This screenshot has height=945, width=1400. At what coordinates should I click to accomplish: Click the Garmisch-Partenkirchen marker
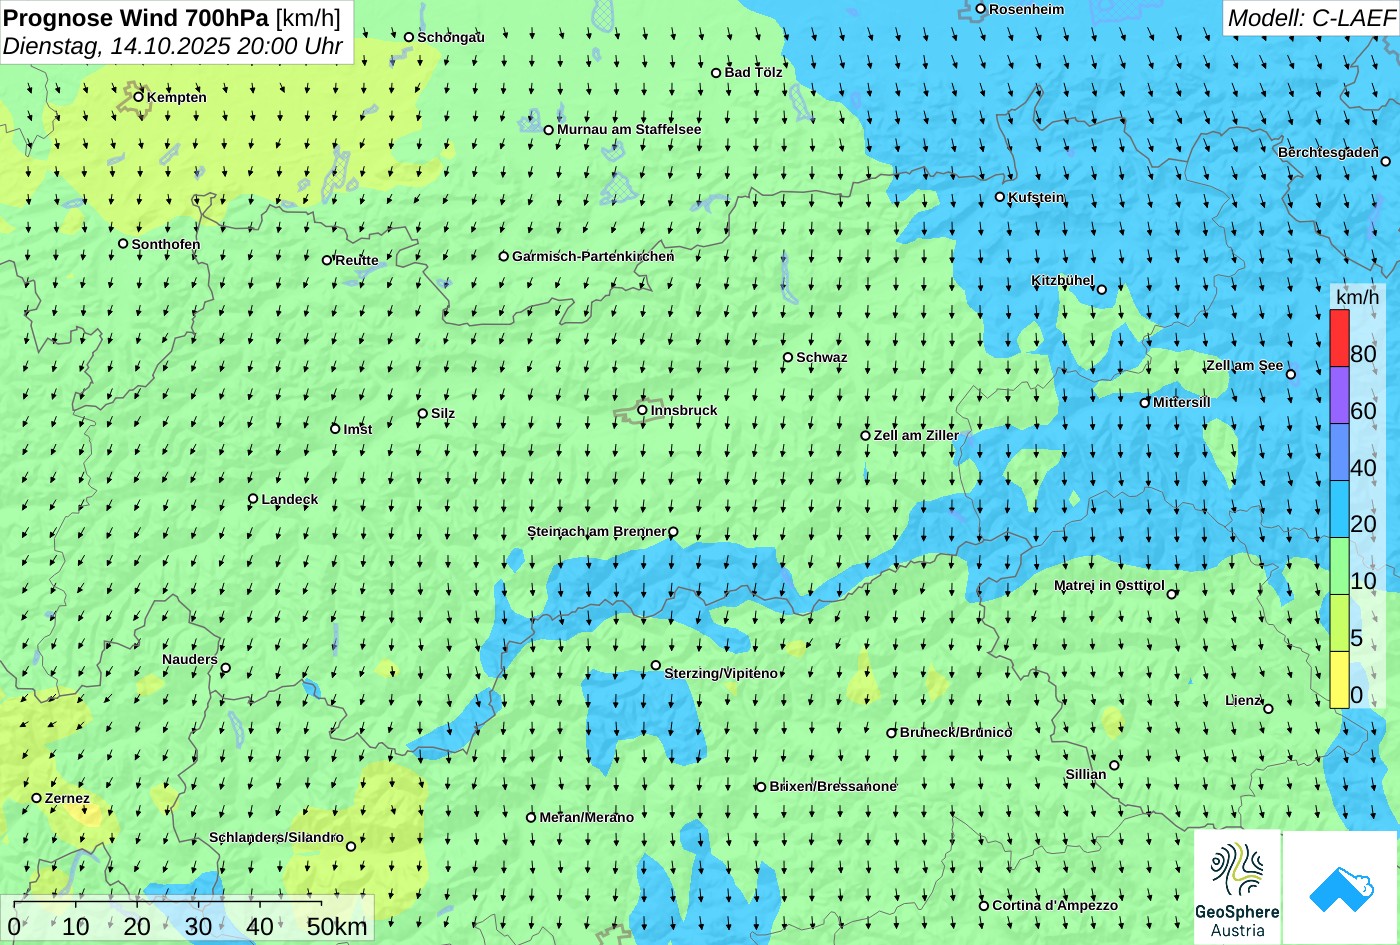(504, 256)
